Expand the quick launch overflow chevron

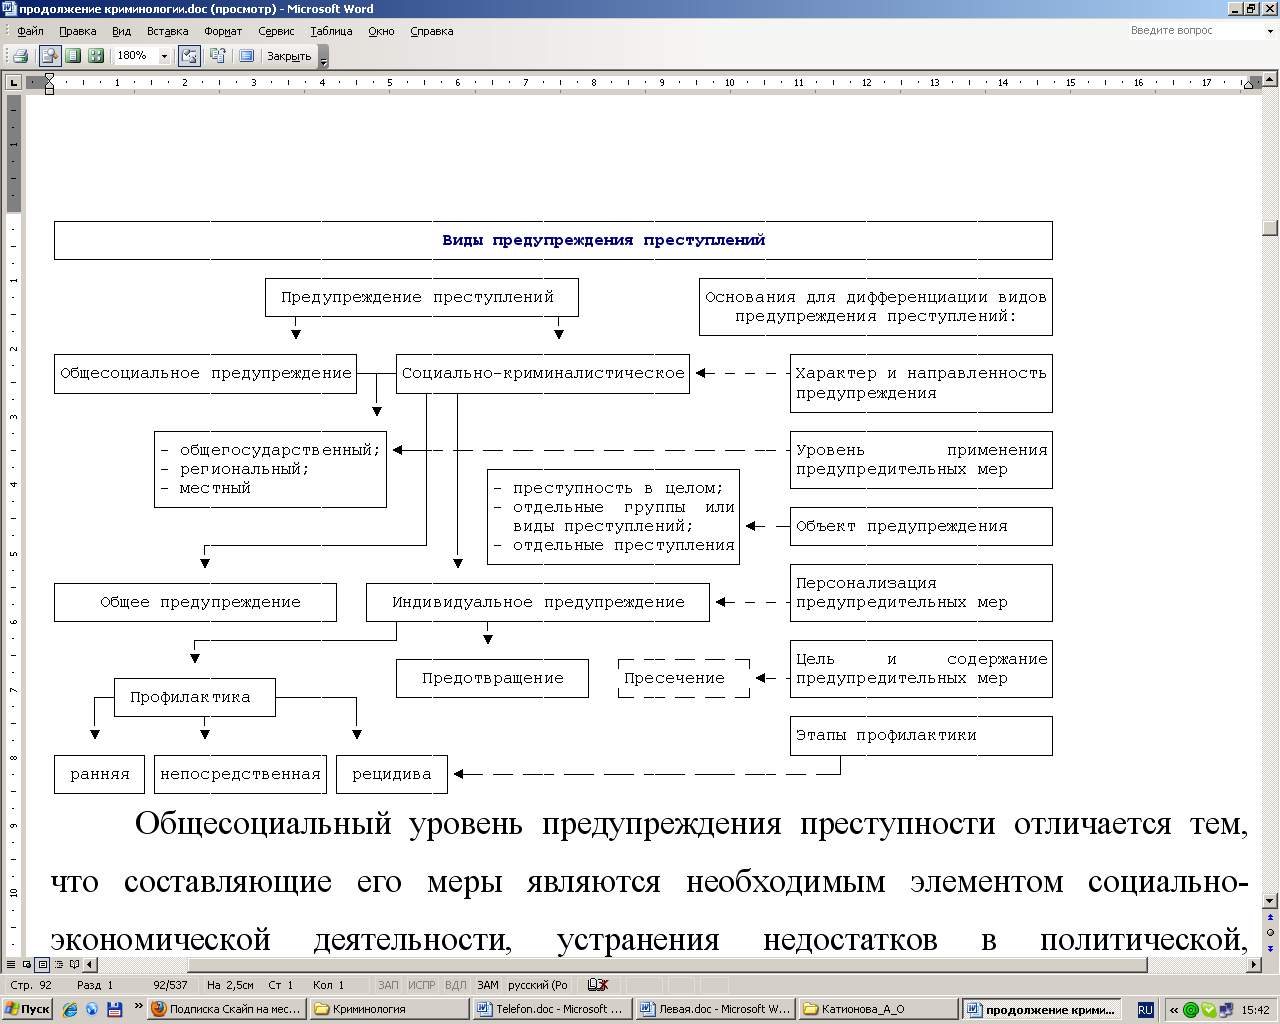[x=138, y=1008]
